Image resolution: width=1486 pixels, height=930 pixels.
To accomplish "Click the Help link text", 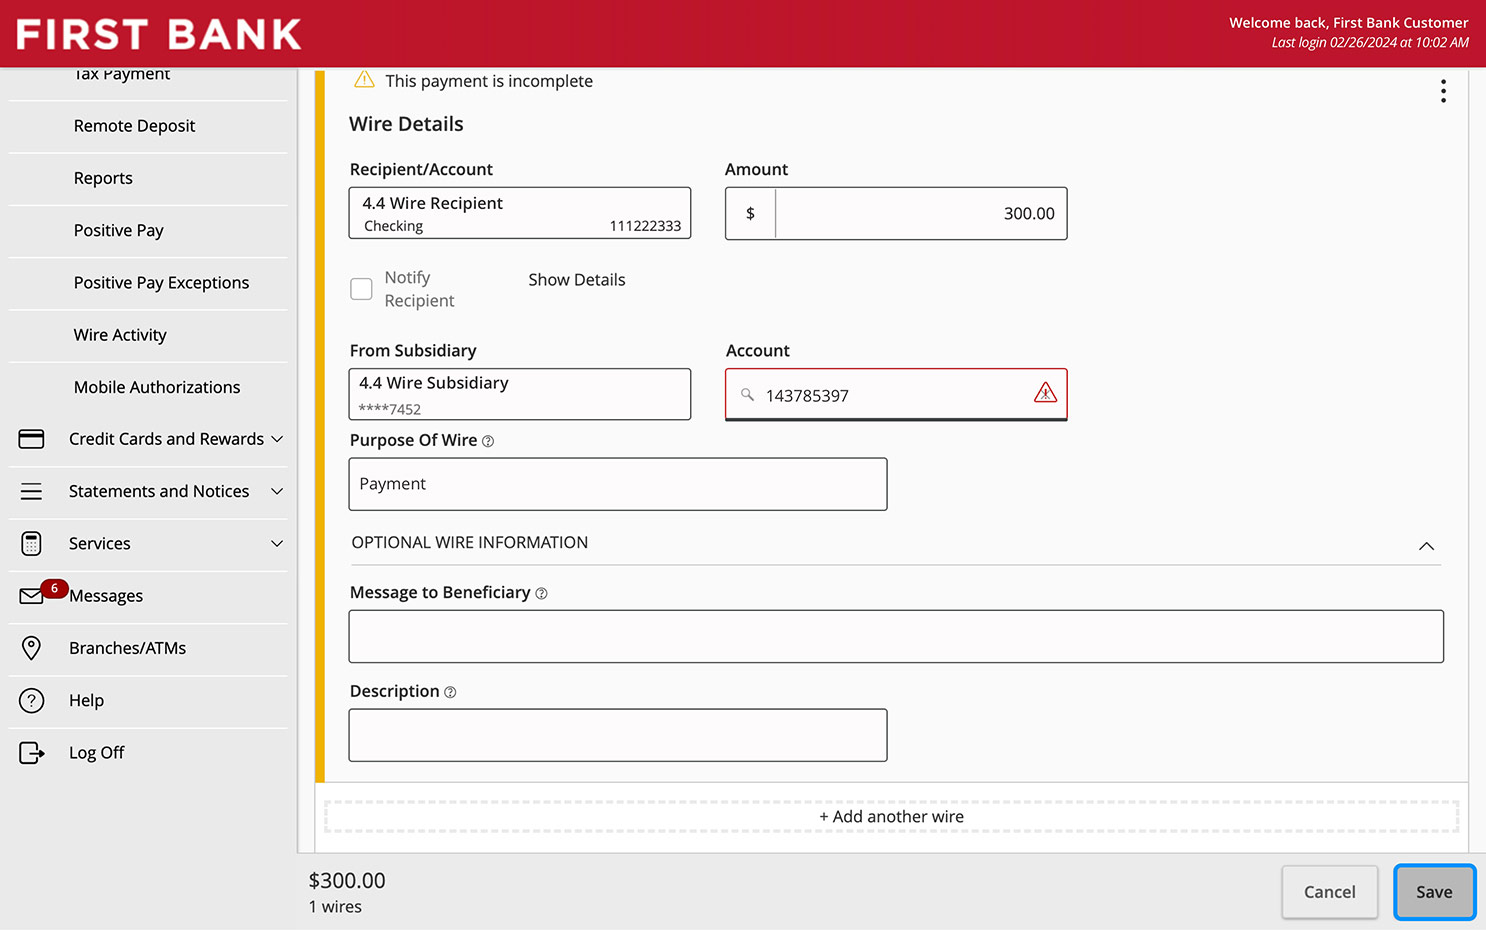I will tap(86, 701).
